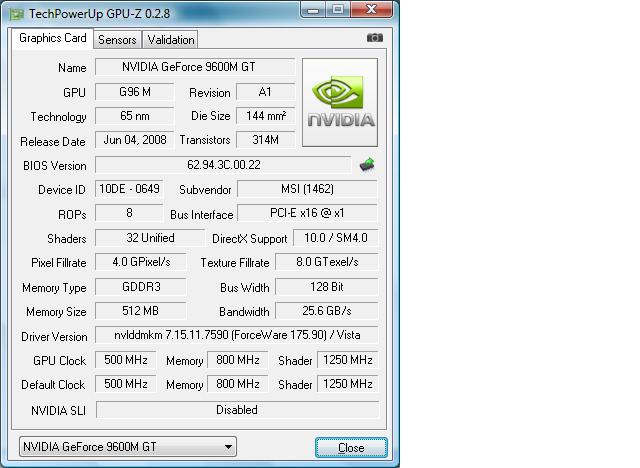Click the Driver Version field nvlddmkm 7.15.11.7590
This screenshot has width=640, height=468.
[x=237, y=335]
